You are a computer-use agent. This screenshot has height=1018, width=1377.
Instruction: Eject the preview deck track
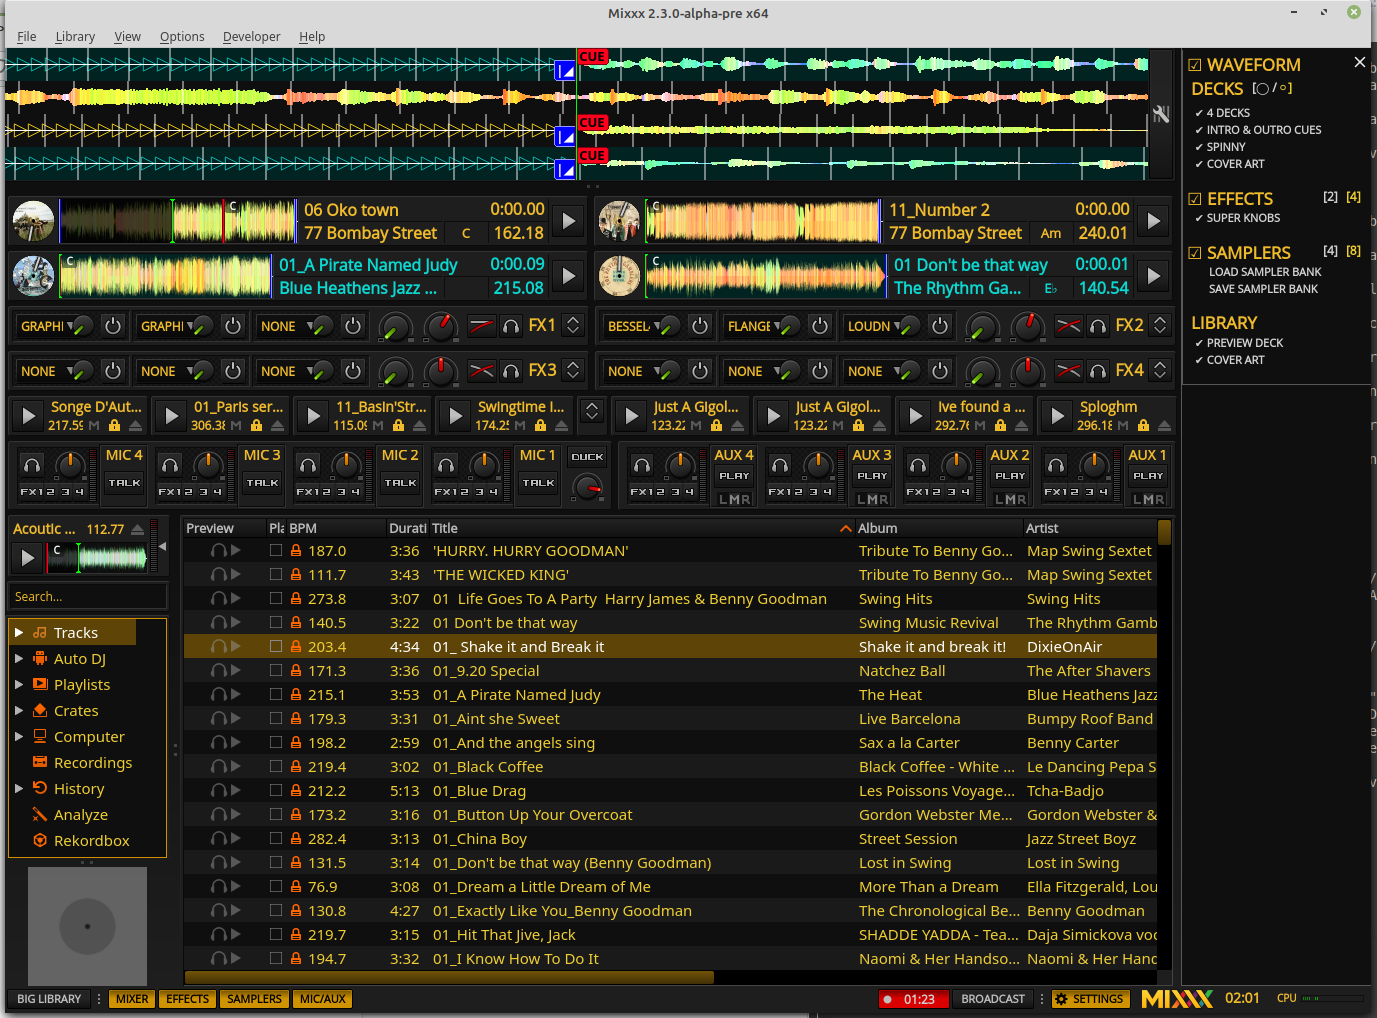point(137,529)
